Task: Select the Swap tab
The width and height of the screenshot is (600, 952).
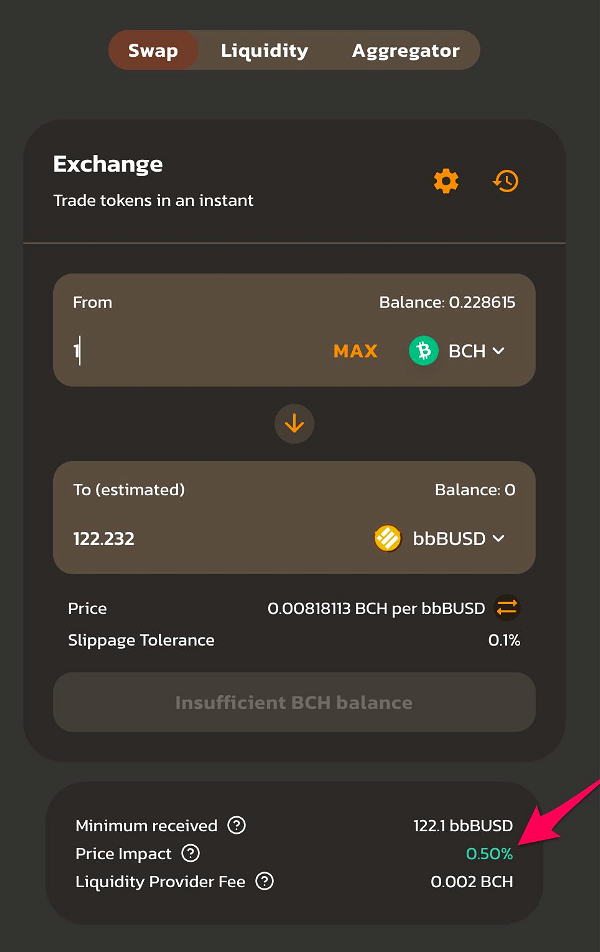Action: (153, 50)
